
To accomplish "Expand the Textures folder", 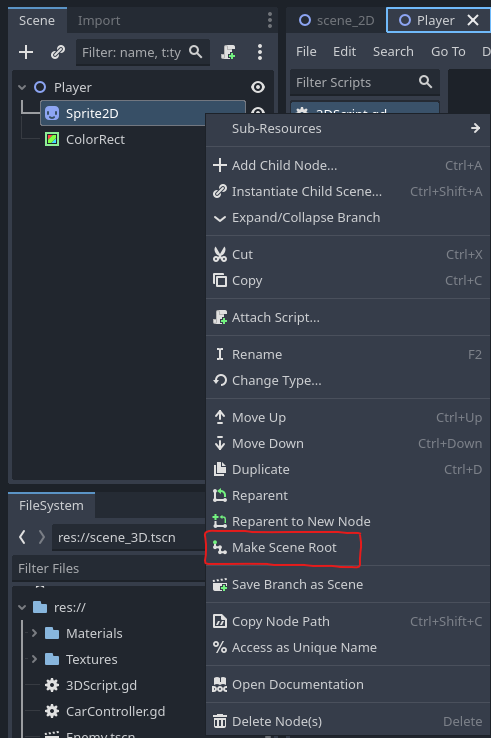I will tap(34, 659).
